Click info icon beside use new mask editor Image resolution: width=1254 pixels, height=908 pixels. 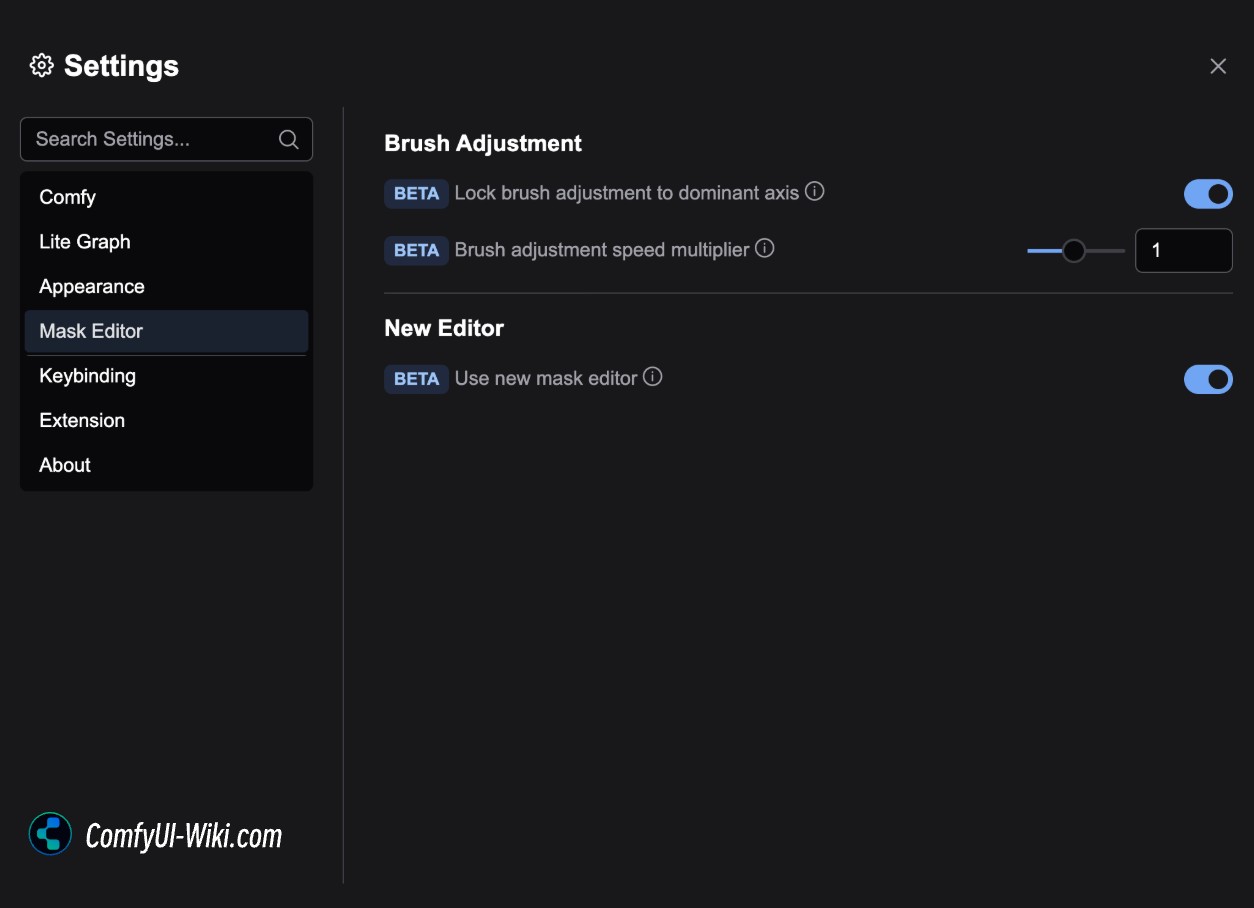(x=653, y=377)
